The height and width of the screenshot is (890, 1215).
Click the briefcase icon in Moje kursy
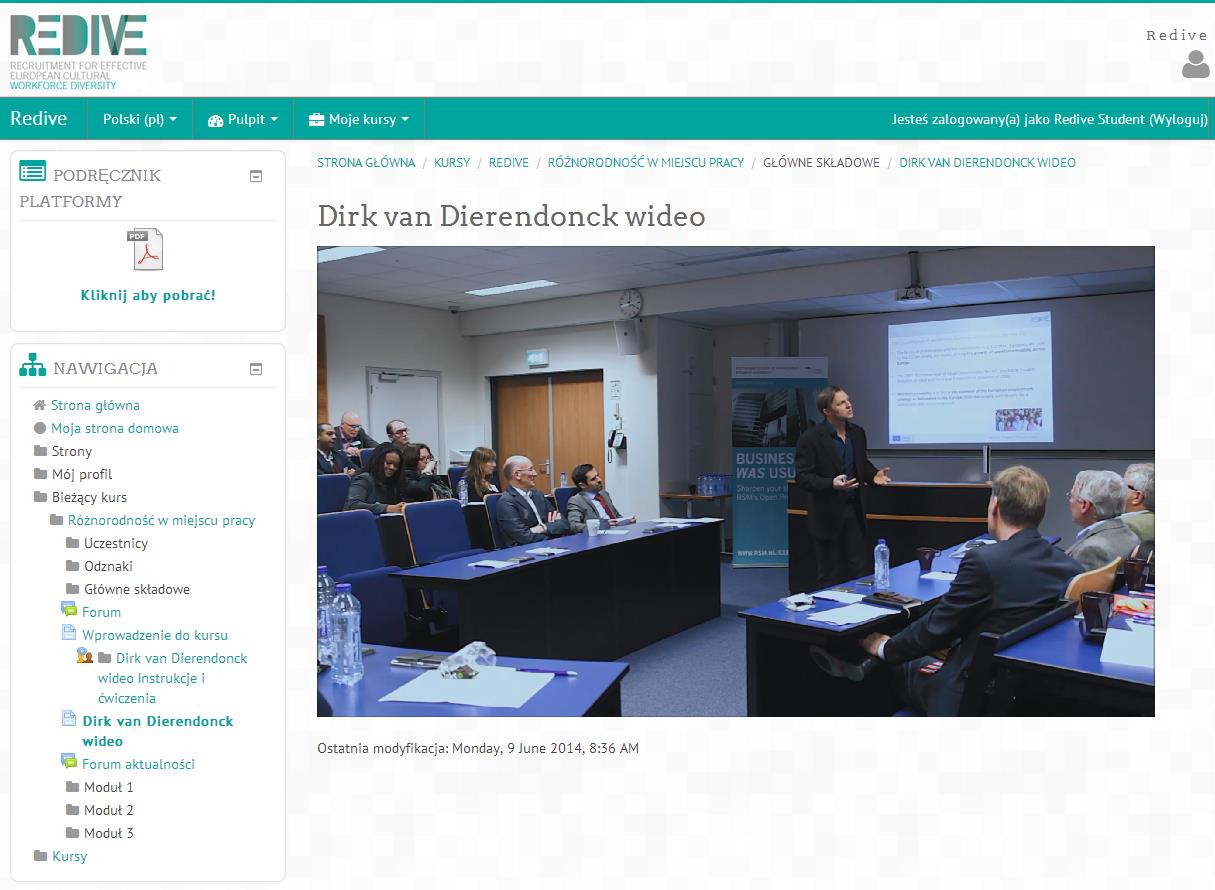[316, 120]
